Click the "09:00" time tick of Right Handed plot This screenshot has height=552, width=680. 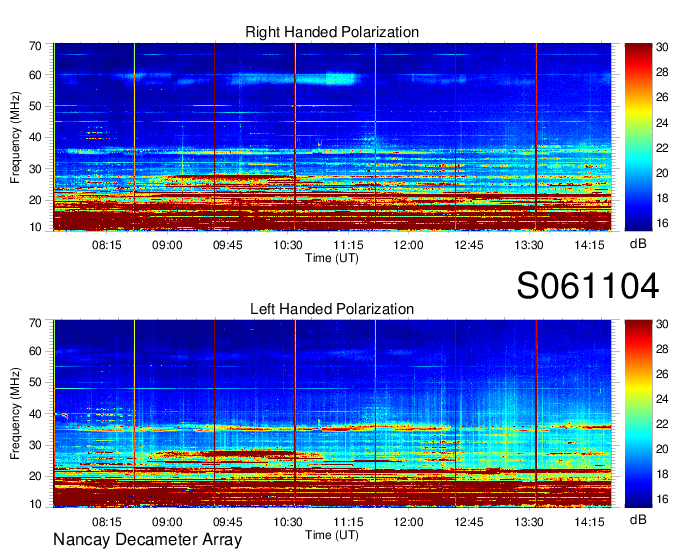point(167,245)
